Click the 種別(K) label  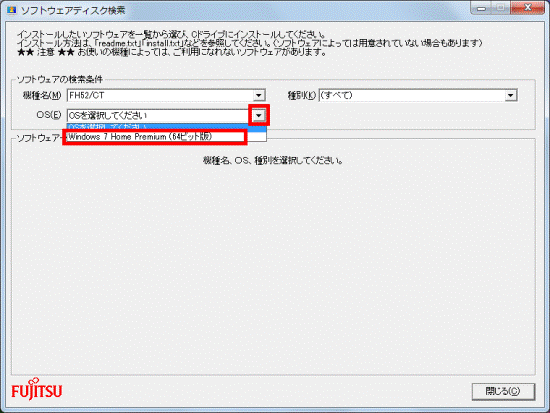301,95
